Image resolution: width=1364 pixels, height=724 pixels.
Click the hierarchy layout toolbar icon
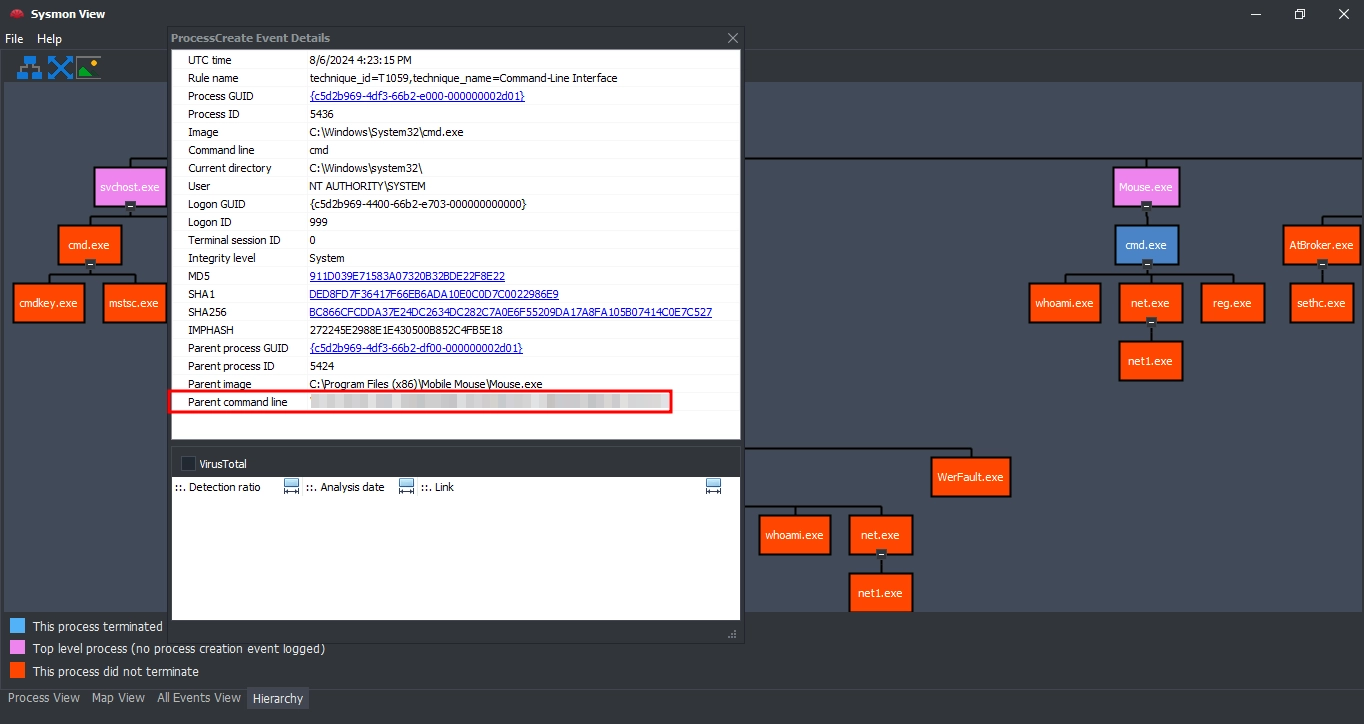(30, 68)
